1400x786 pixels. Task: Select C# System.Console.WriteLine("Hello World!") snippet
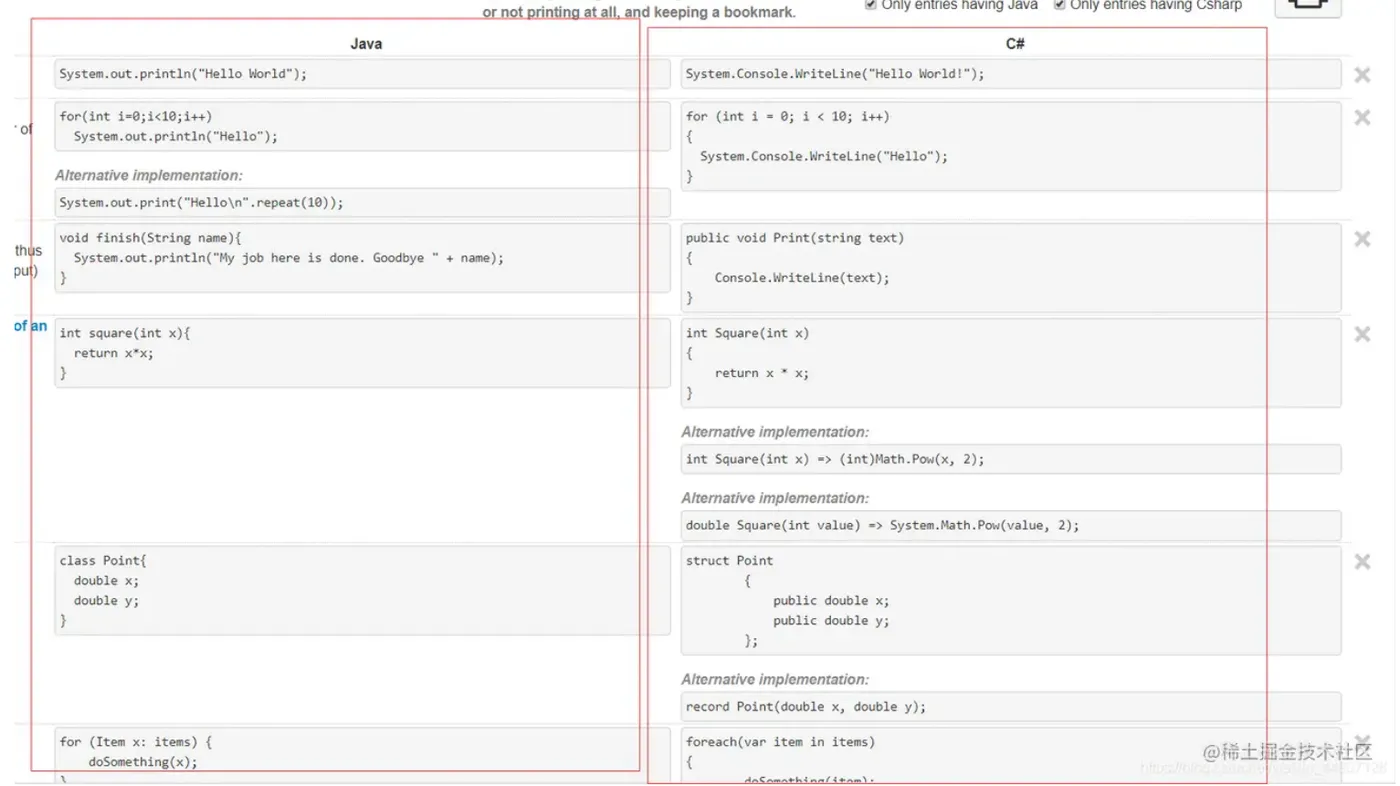tap(1011, 74)
